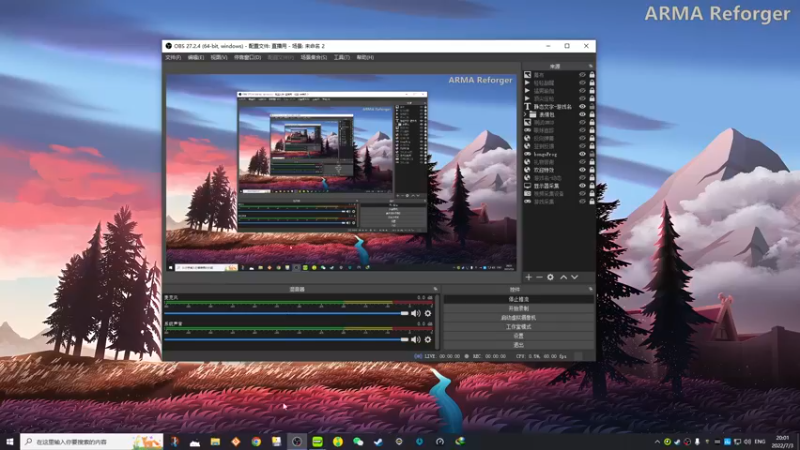Screen dimensions: 800x450
Task: Hide the 欢迎特效 source with its eye
Action: (x=582, y=170)
